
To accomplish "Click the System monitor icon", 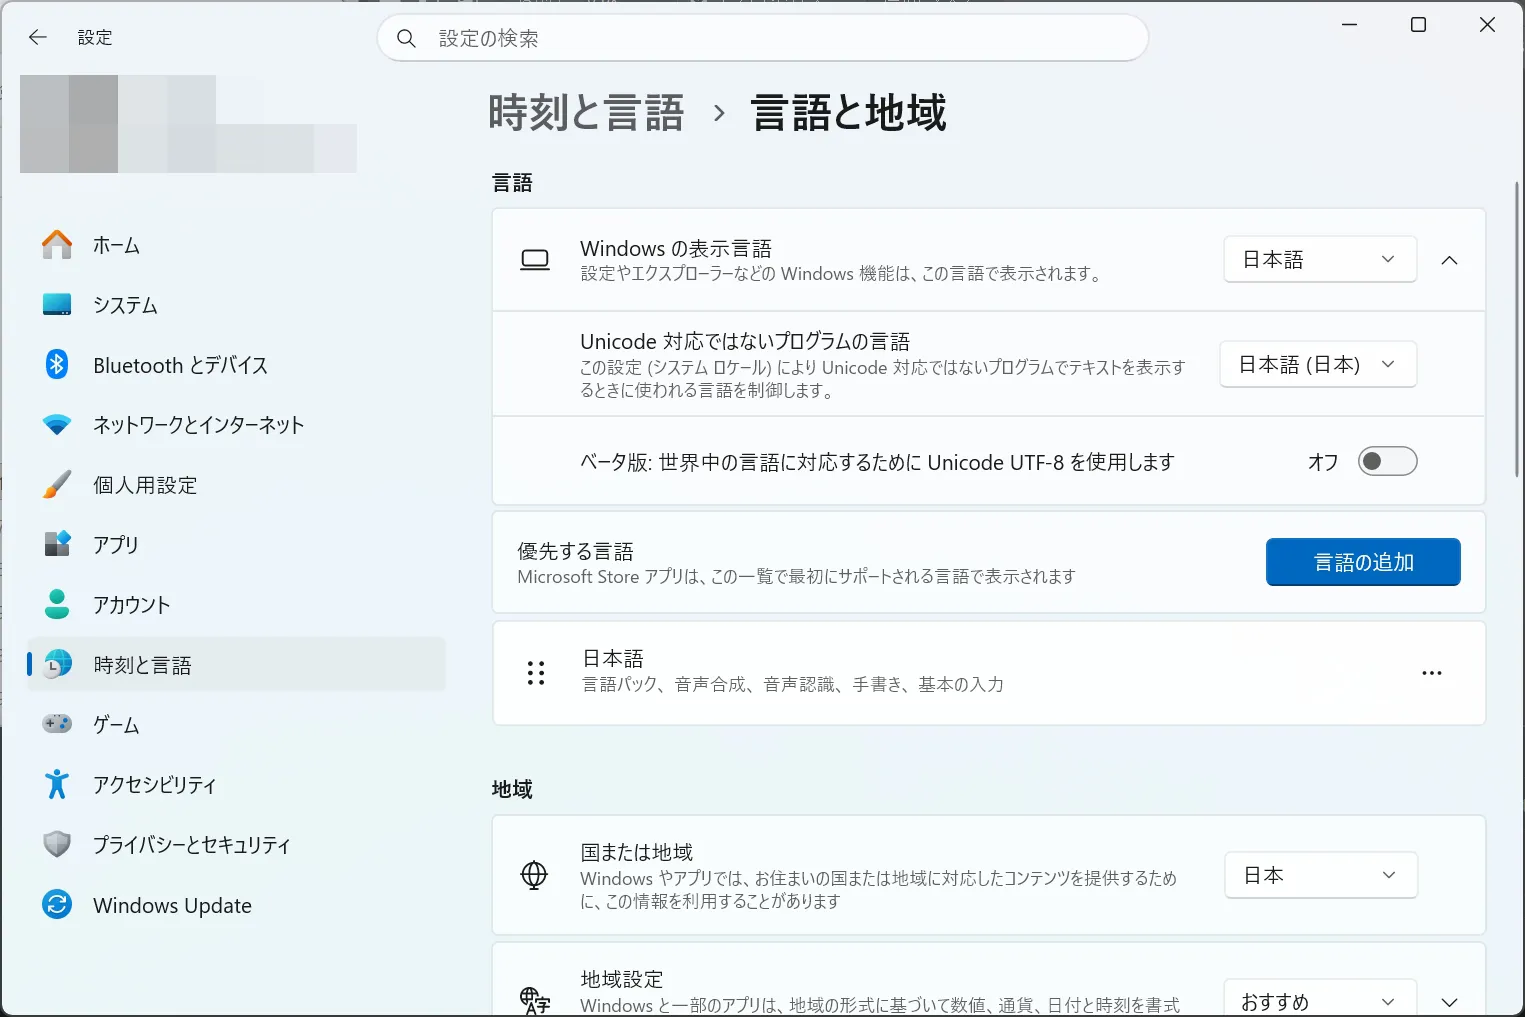I will (57, 305).
